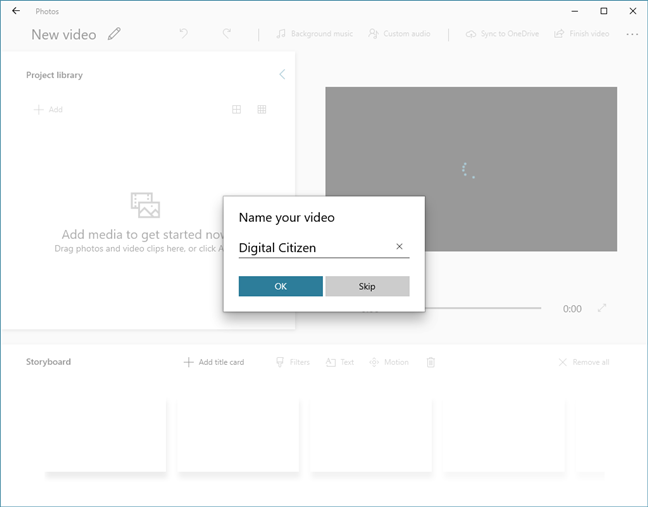Click the preview seek bar

(x=483, y=308)
